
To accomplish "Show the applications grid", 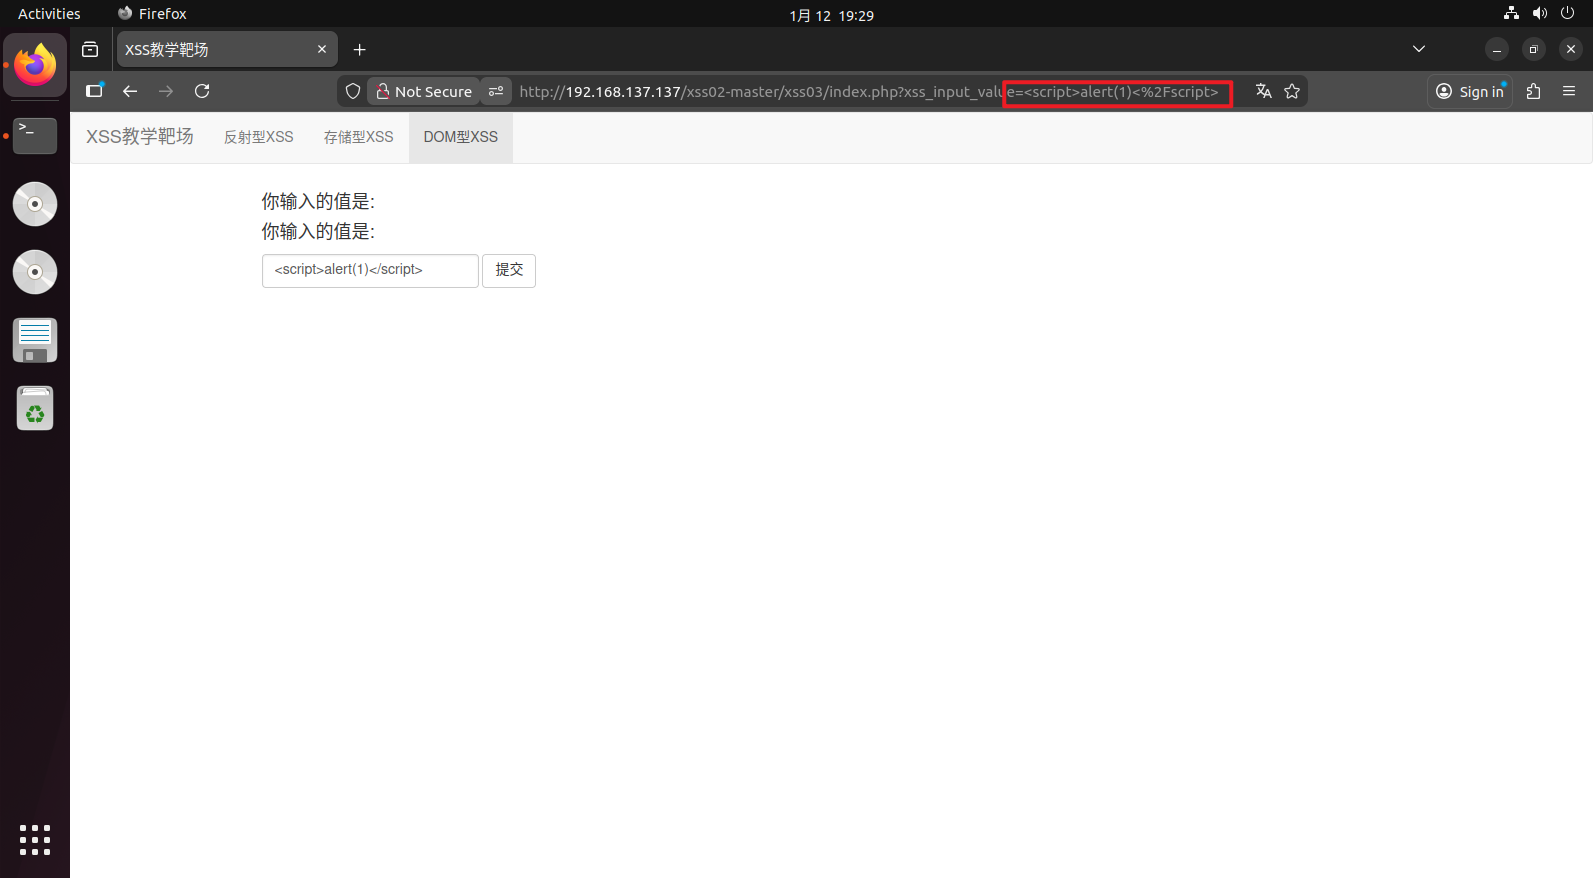I will (35, 840).
